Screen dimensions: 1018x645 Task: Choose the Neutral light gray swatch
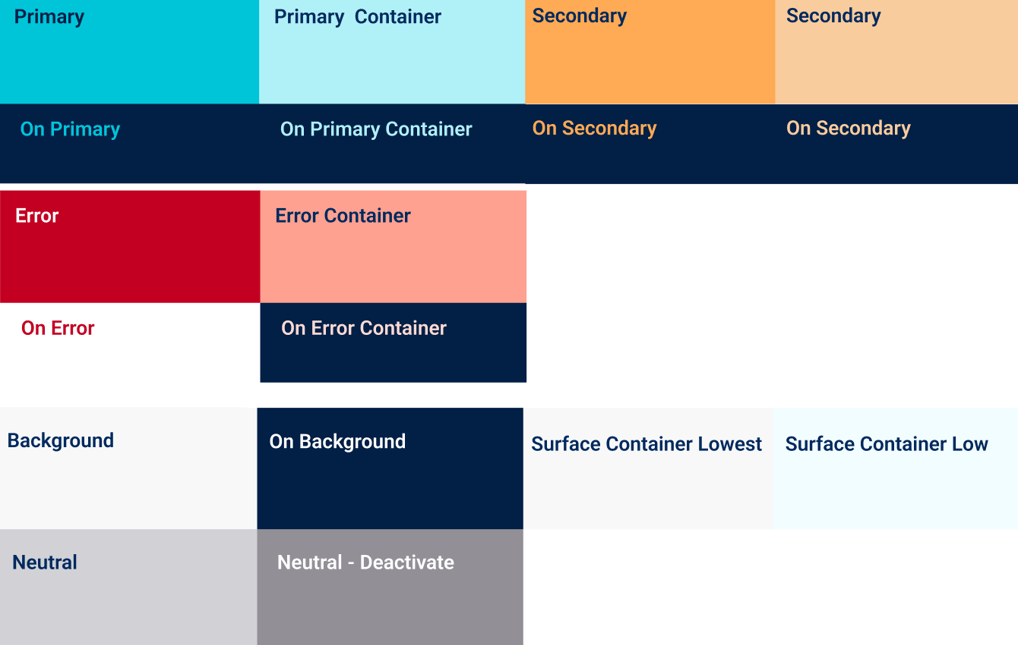(129, 587)
